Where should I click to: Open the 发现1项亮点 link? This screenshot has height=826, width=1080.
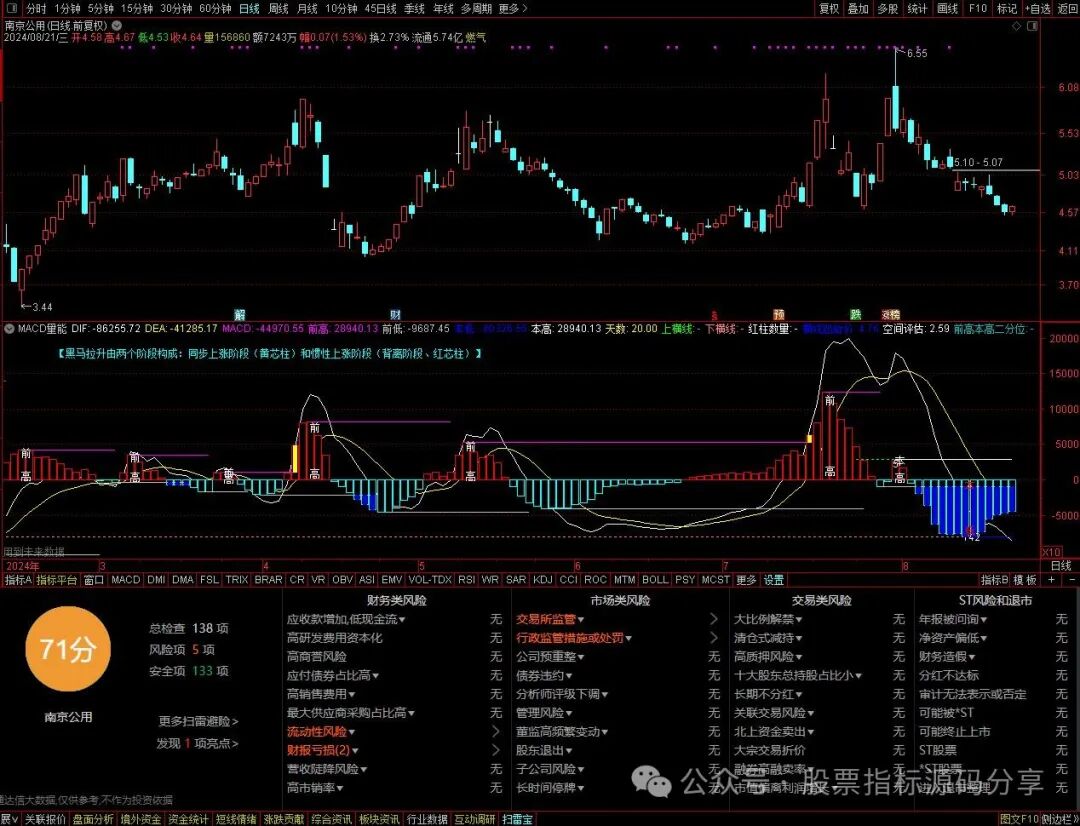tap(198, 743)
